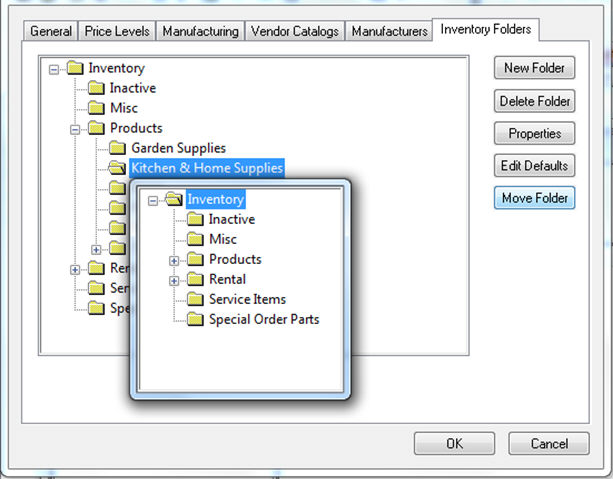
Task: Switch to the Price Levels tab
Action: point(118,31)
